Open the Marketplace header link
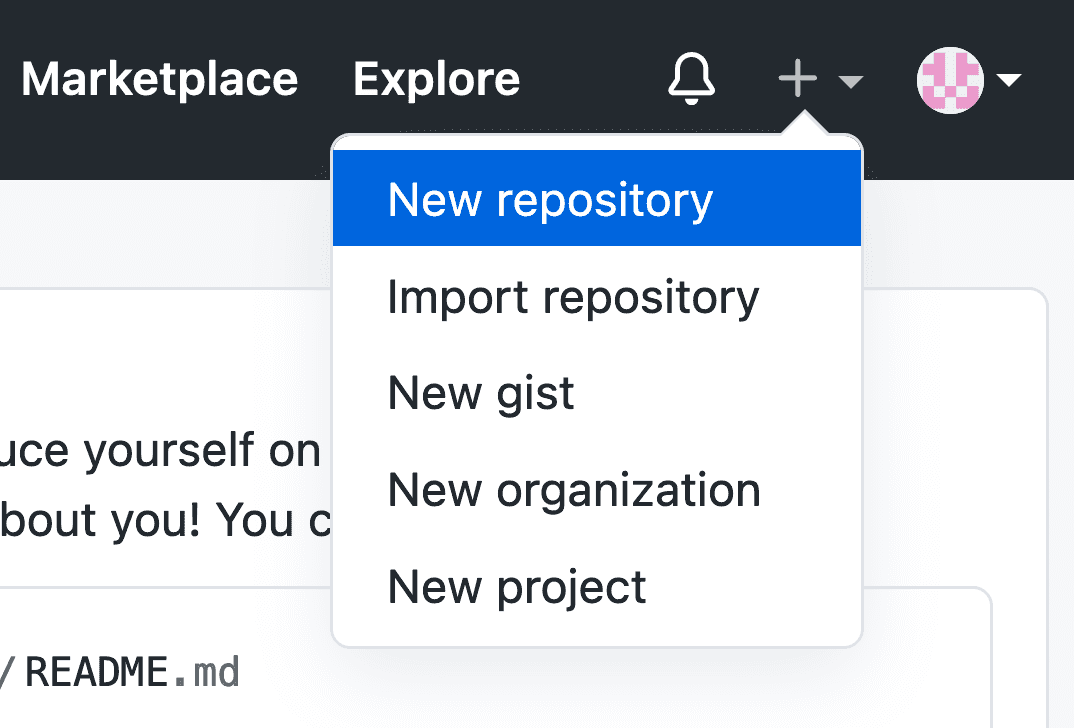Image resolution: width=1074 pixels, height=728 pixels. point(159,79)
